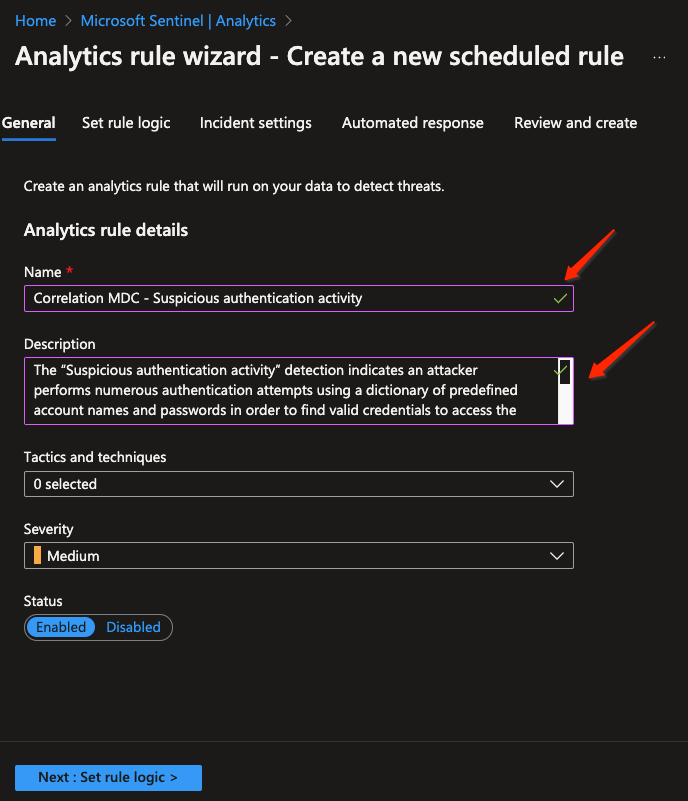Click inside the Description text area
The width and height of the screenshot is (688, 801).
tap(280, 390)
